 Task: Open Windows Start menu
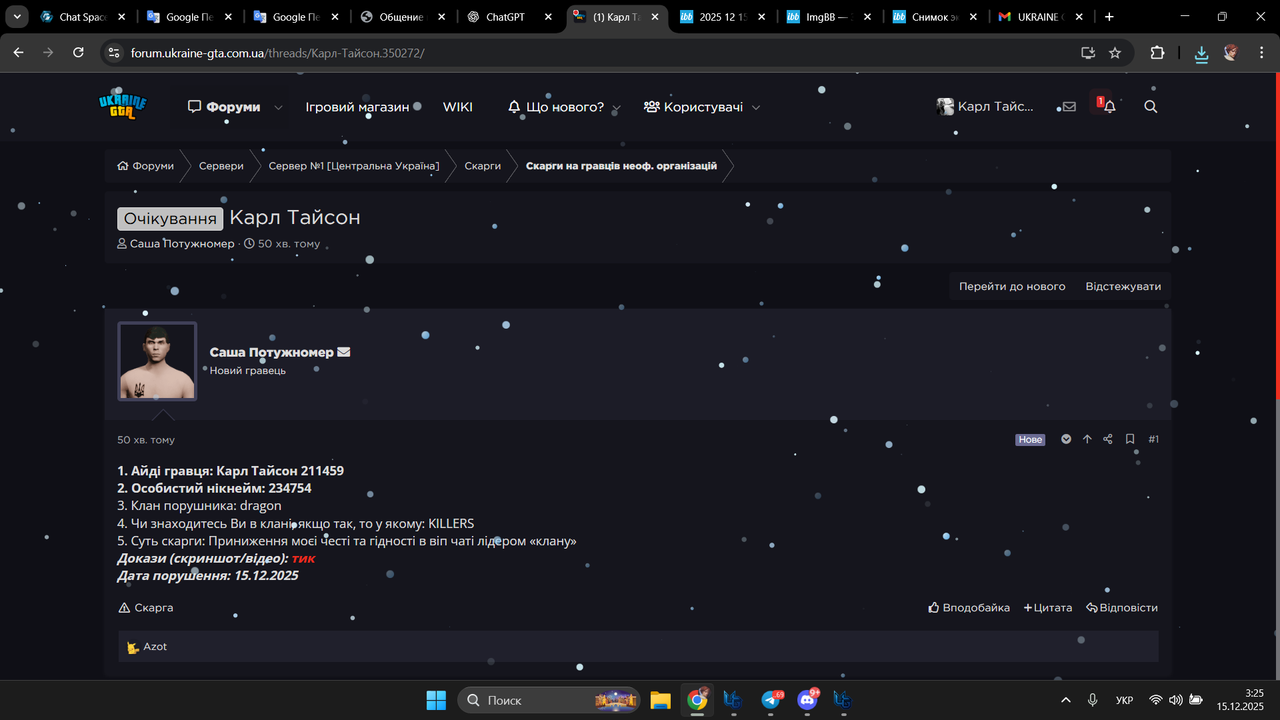click(x=436, y=700)
